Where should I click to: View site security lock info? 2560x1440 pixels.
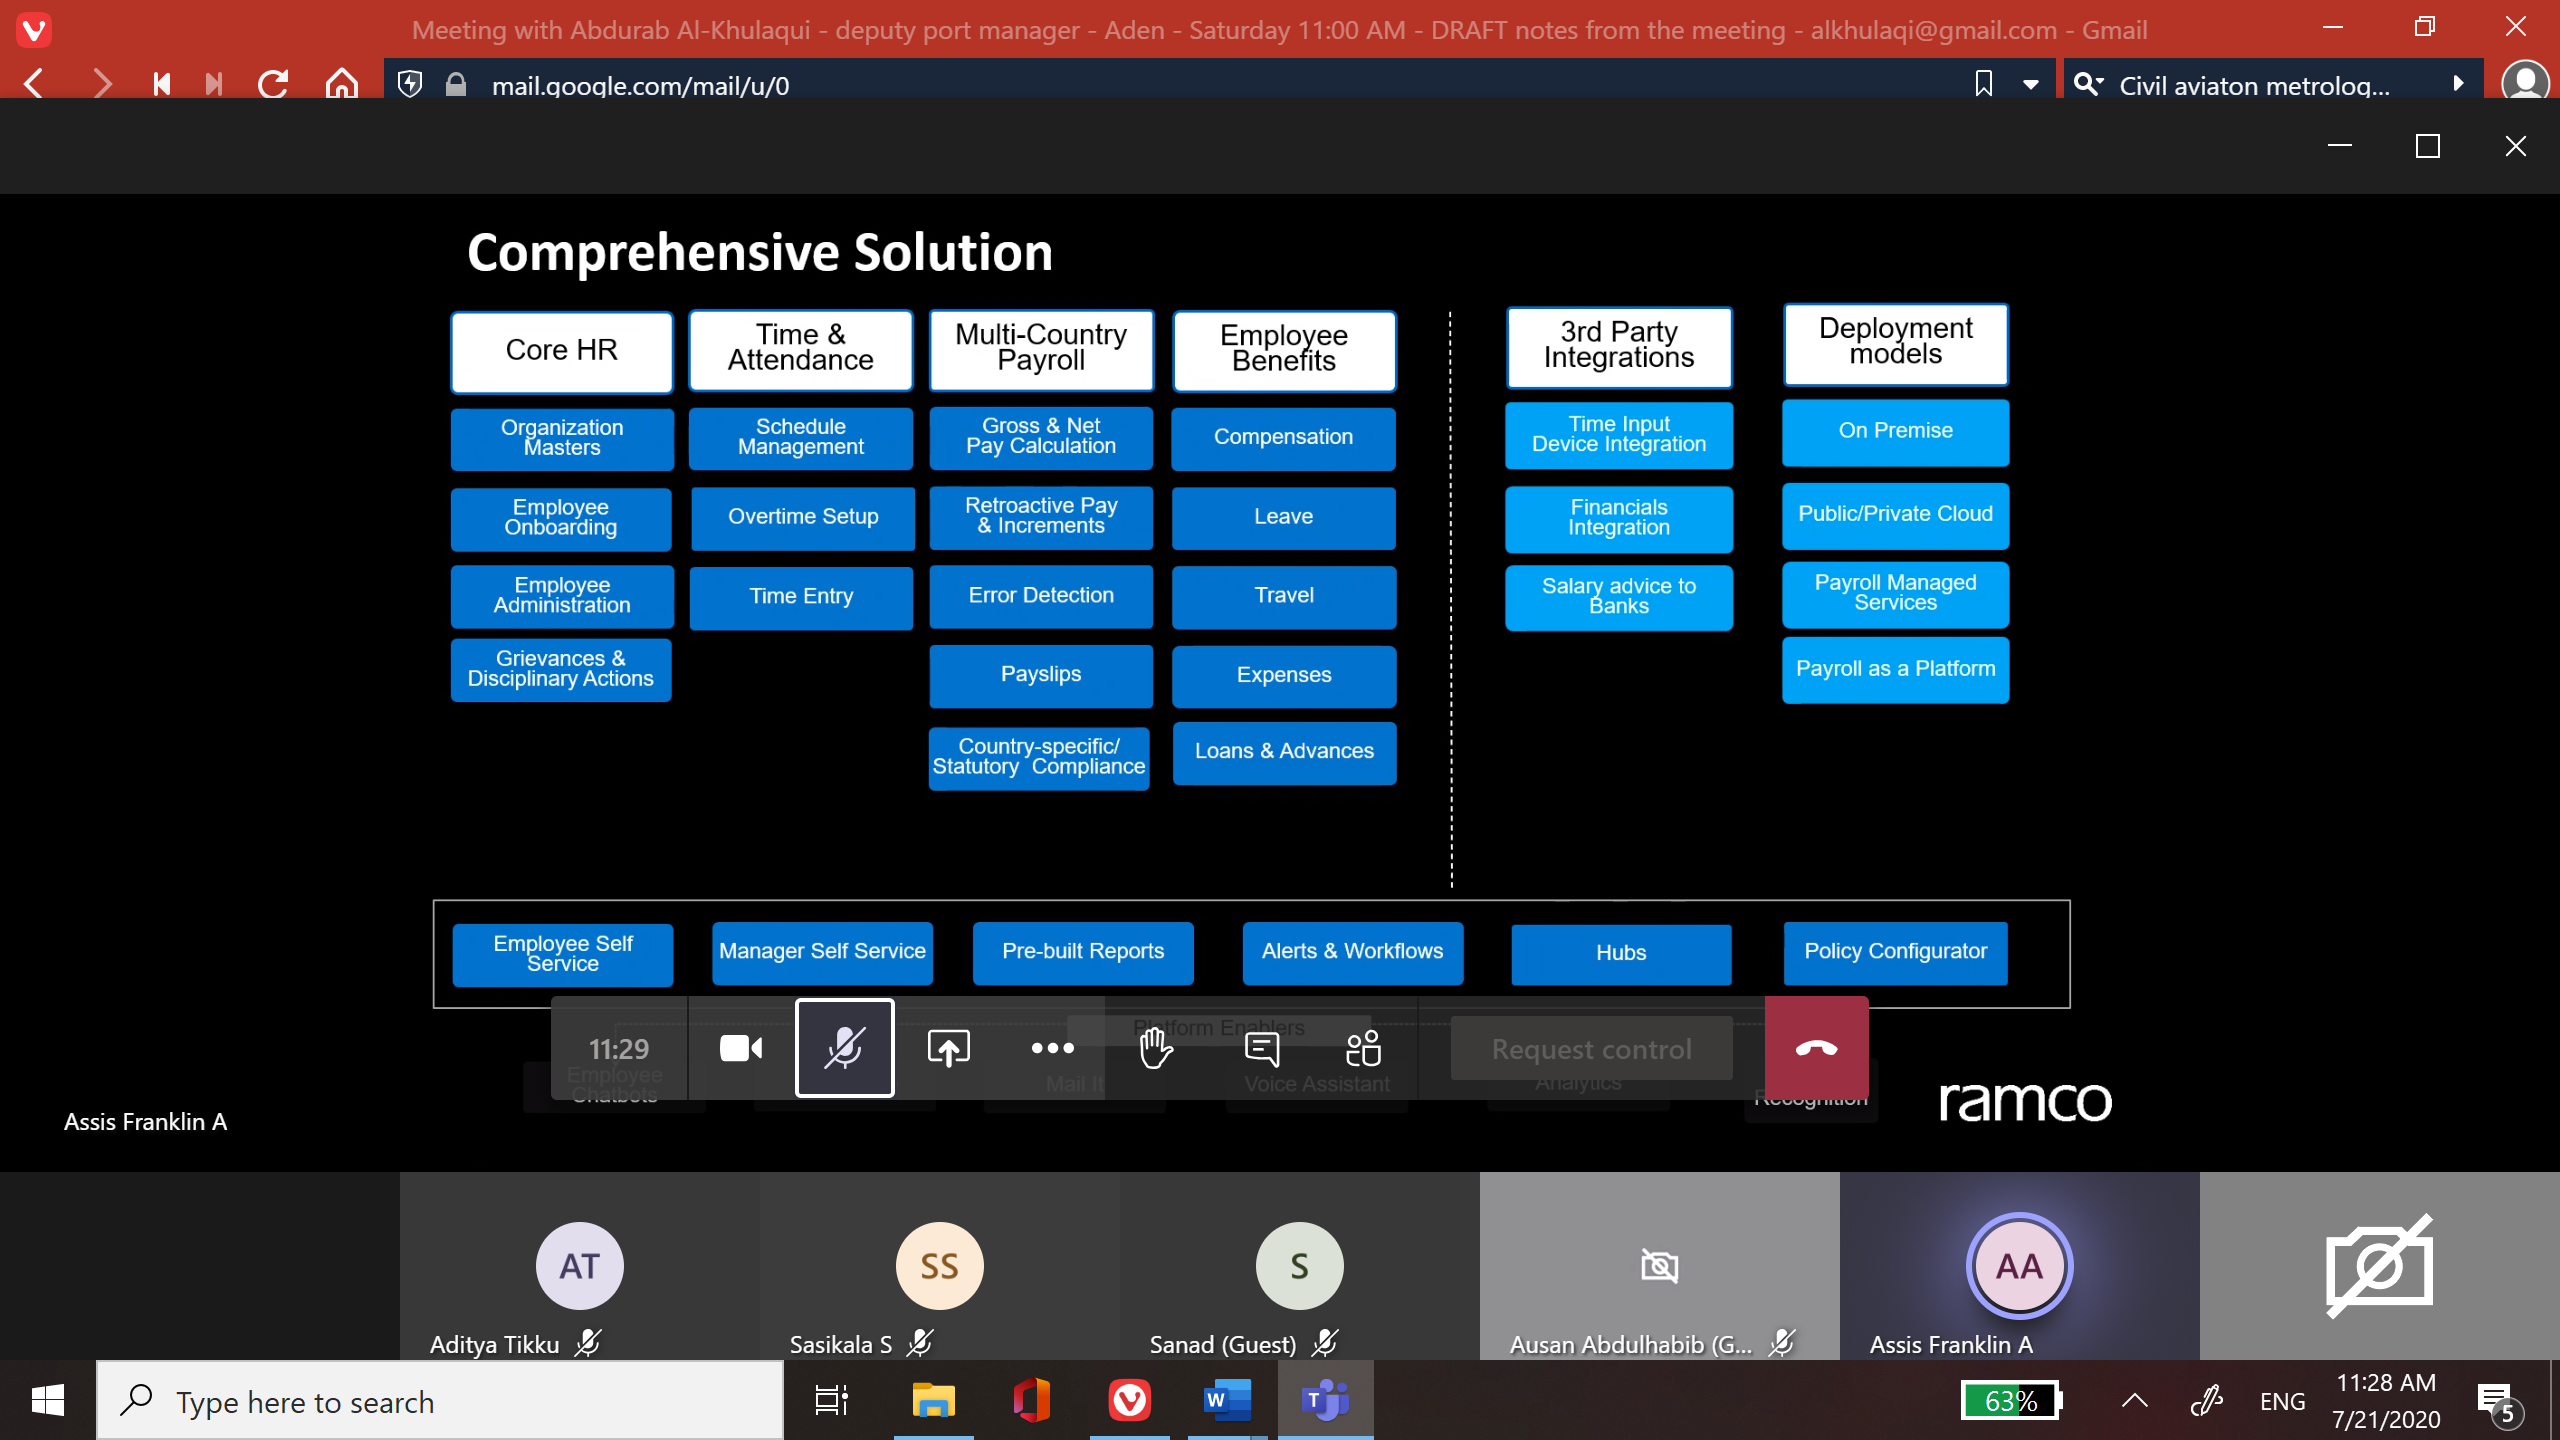click(456, 84)
